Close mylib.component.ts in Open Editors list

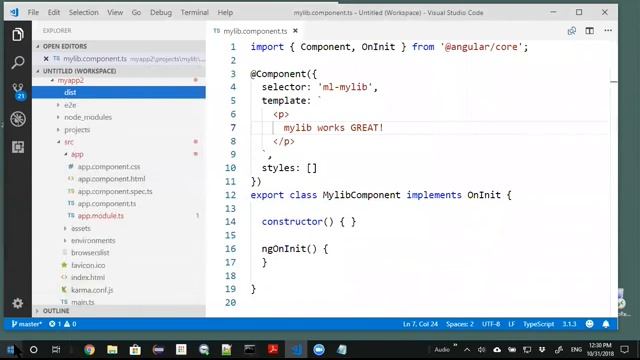(x=46, y=59)
